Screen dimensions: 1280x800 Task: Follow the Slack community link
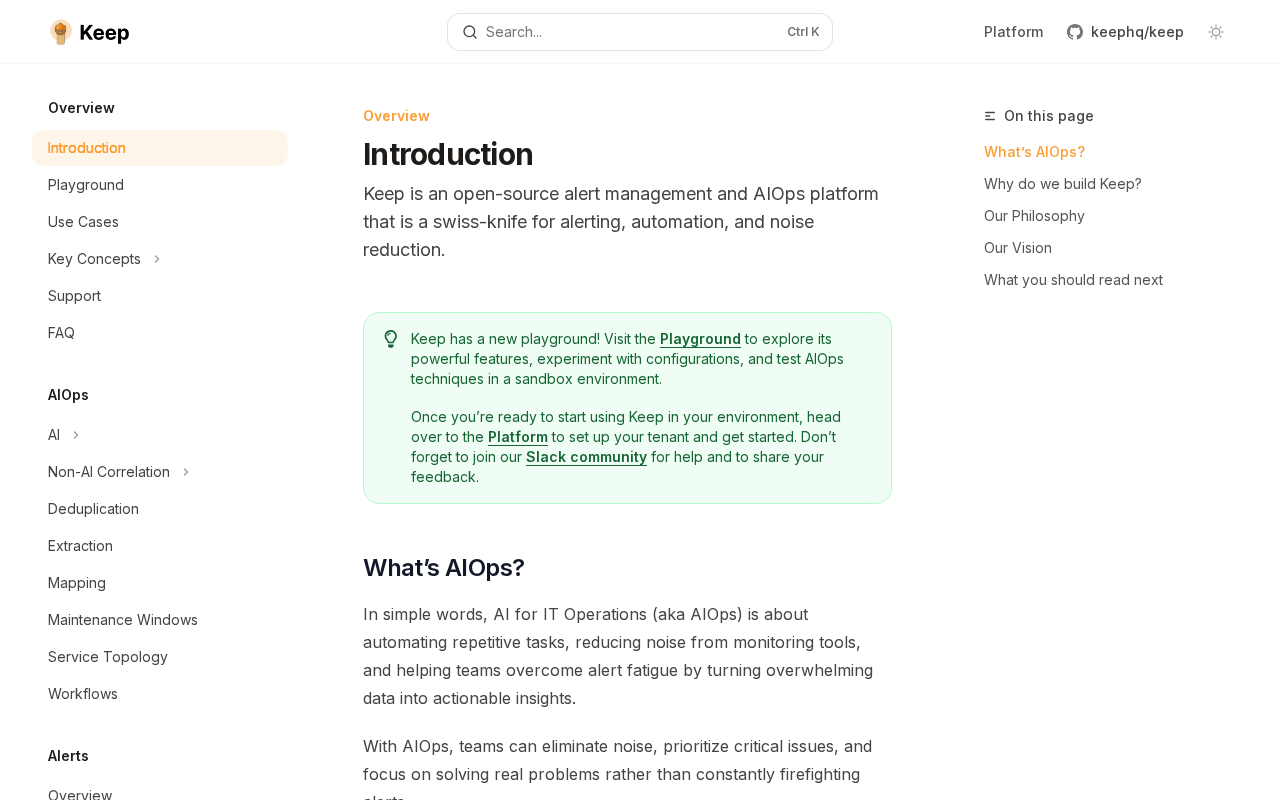586,457
